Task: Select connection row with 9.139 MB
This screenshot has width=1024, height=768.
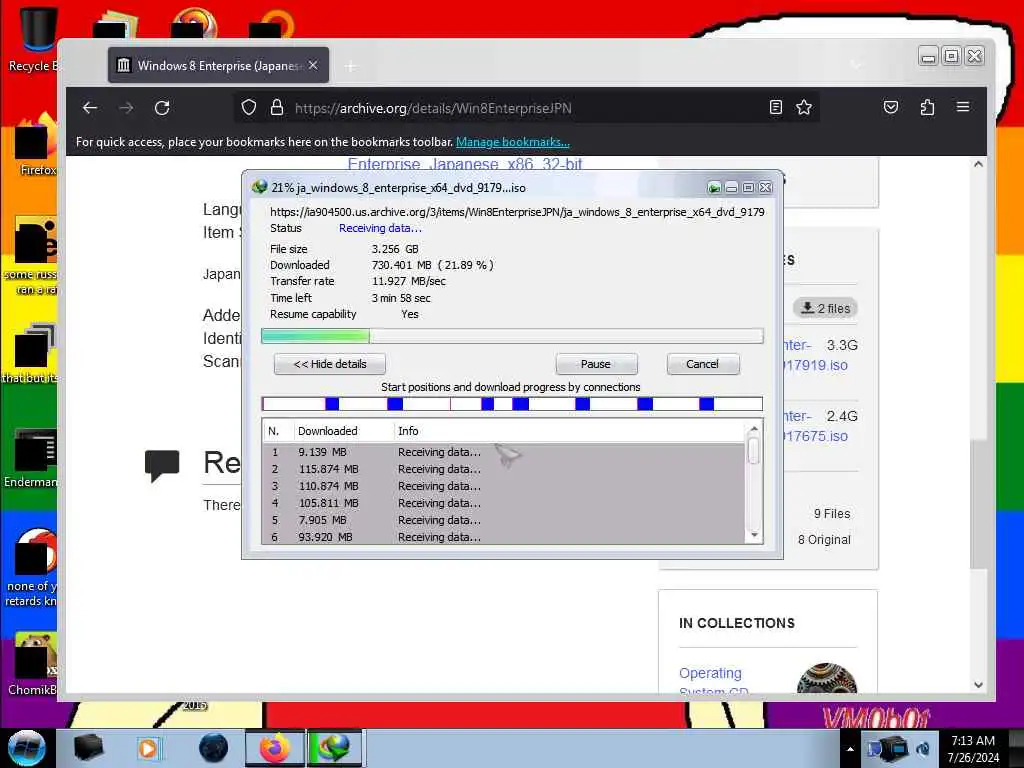Action: [504, 452]
